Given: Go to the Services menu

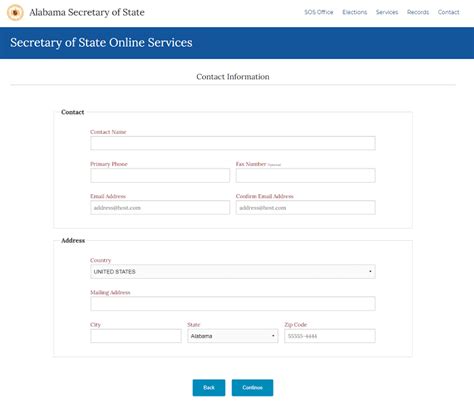Looking at the screenshot, I should click(387, 12).
